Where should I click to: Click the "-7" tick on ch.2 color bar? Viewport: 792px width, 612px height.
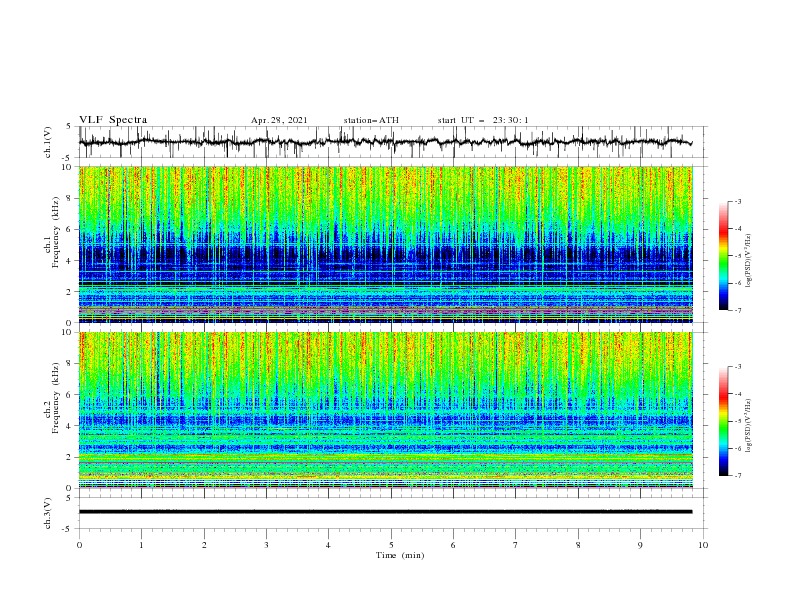pos(737,476)
